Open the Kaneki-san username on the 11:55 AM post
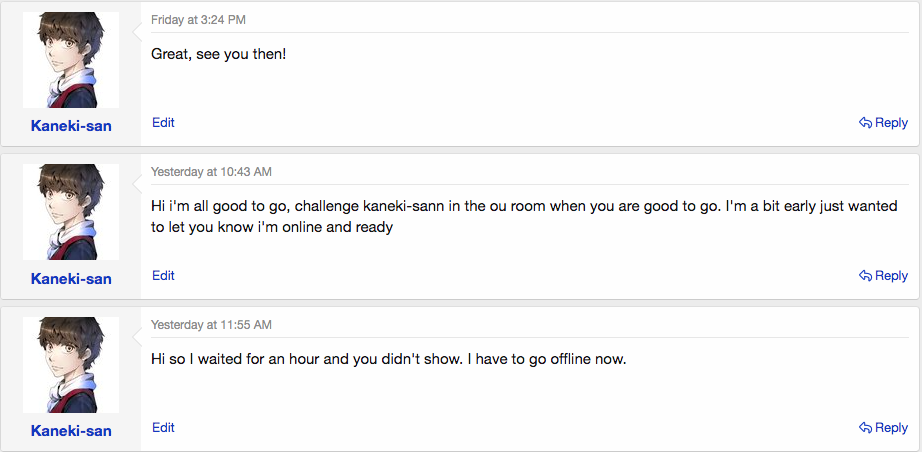The height and width of the screenshot is (452, 922). pyautogui.click(x=71, y=431)
